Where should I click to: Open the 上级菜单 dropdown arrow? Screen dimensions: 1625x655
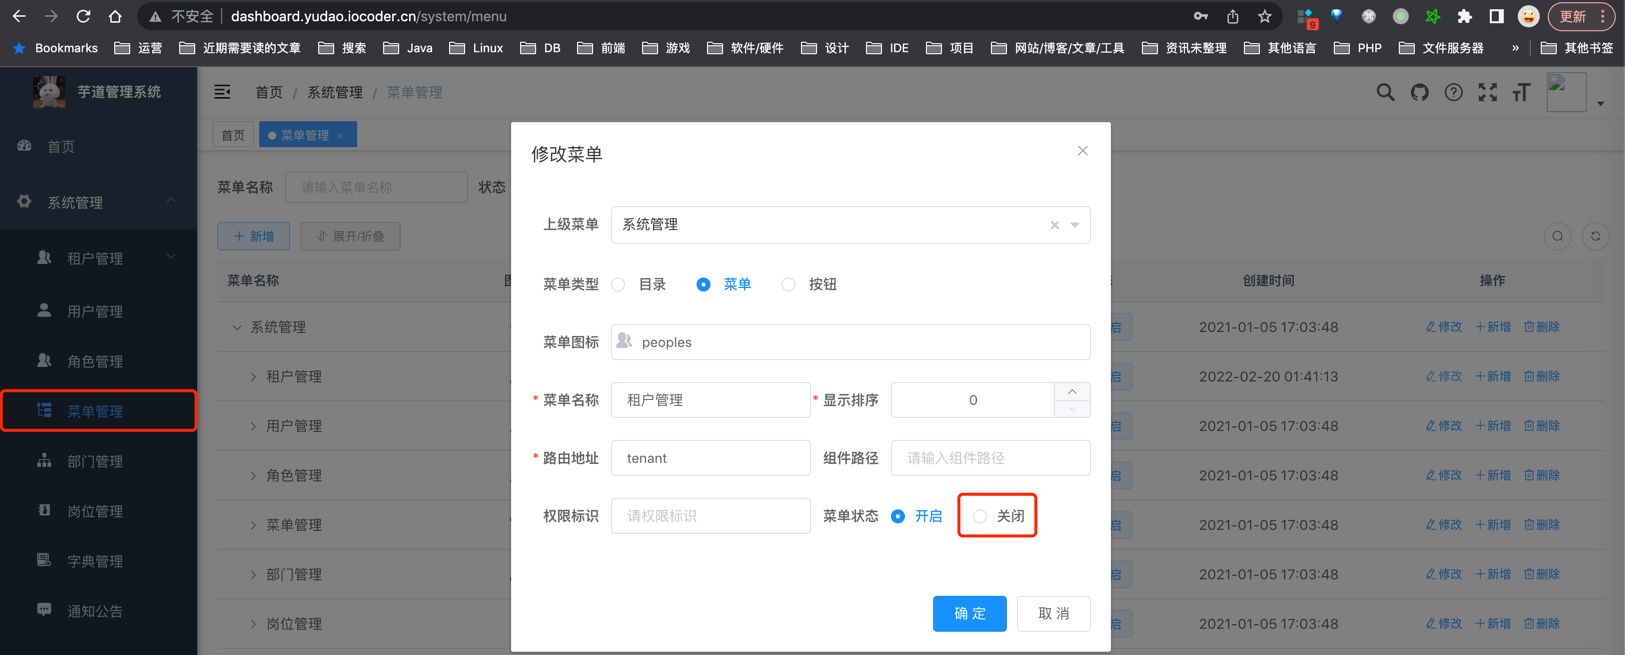point(1075,225)
